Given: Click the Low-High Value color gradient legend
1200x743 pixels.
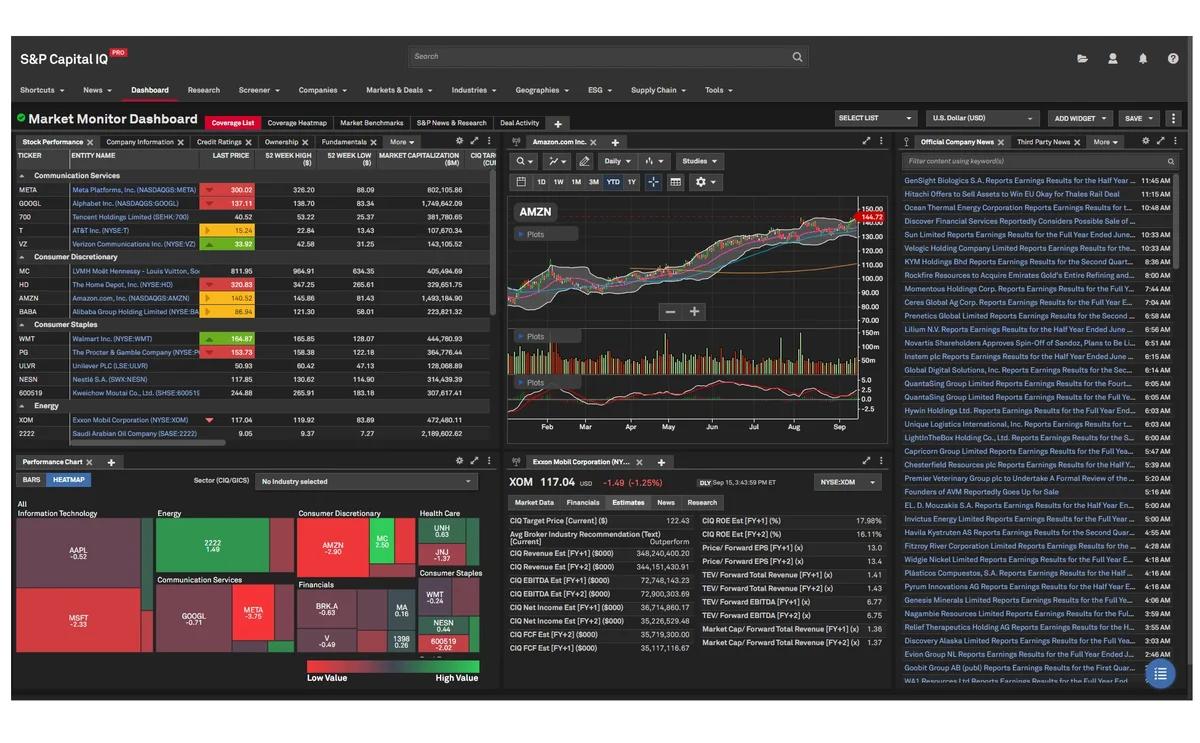Looking at the screenshot, I should click(392, 666).
